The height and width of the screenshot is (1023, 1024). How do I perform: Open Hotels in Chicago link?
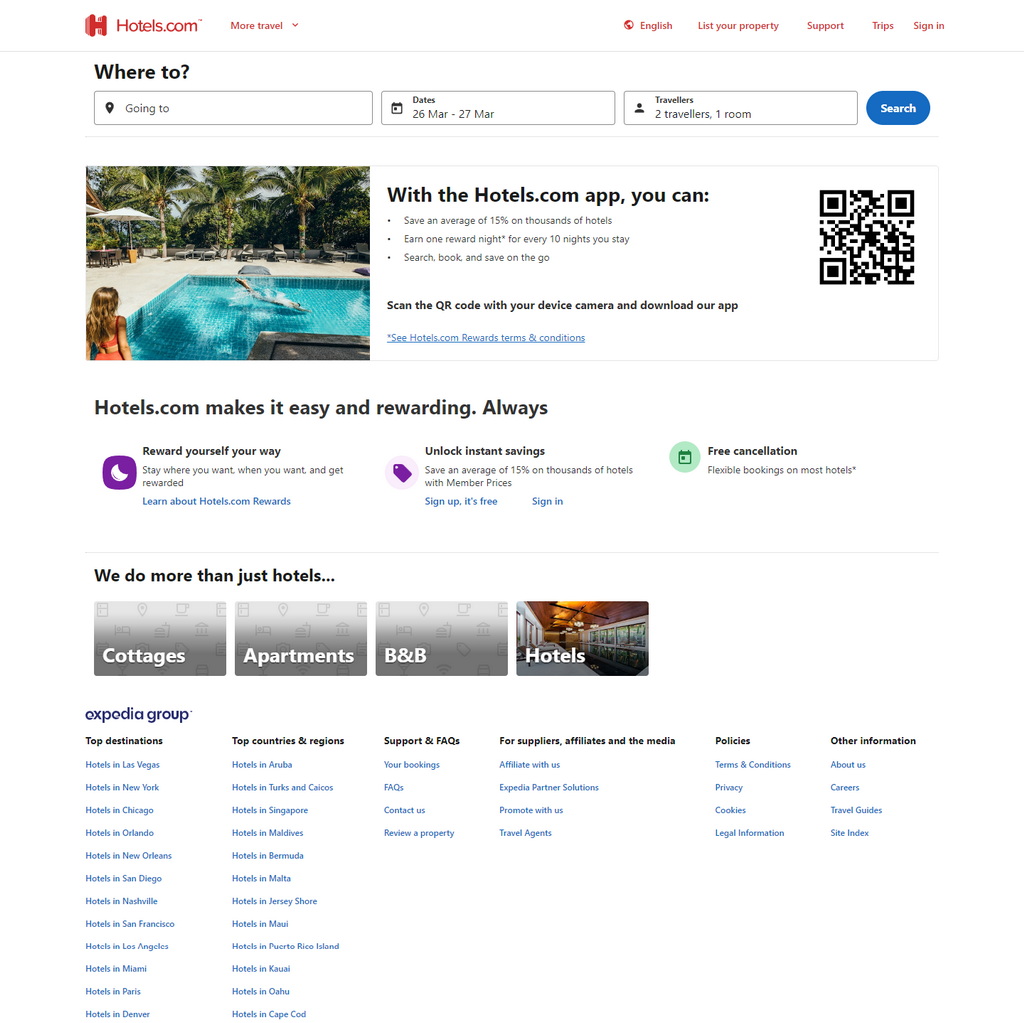click(x=120, y=810)
